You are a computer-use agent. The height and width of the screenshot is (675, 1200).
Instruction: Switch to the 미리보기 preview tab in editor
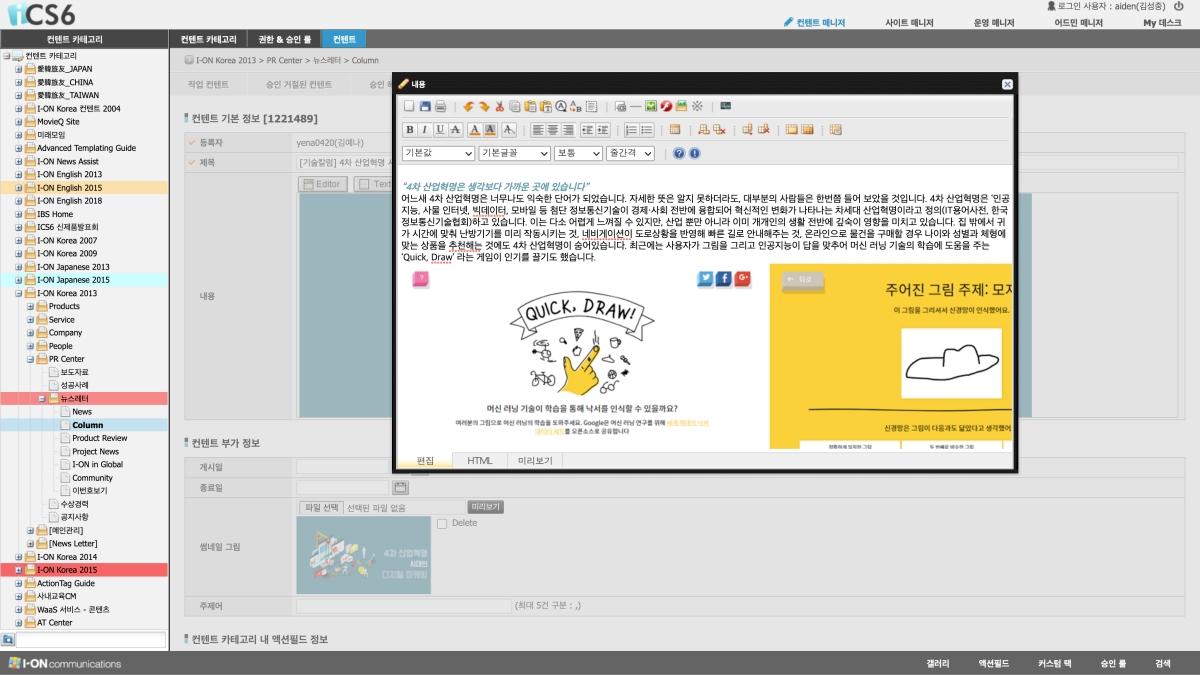click(535, 460)
